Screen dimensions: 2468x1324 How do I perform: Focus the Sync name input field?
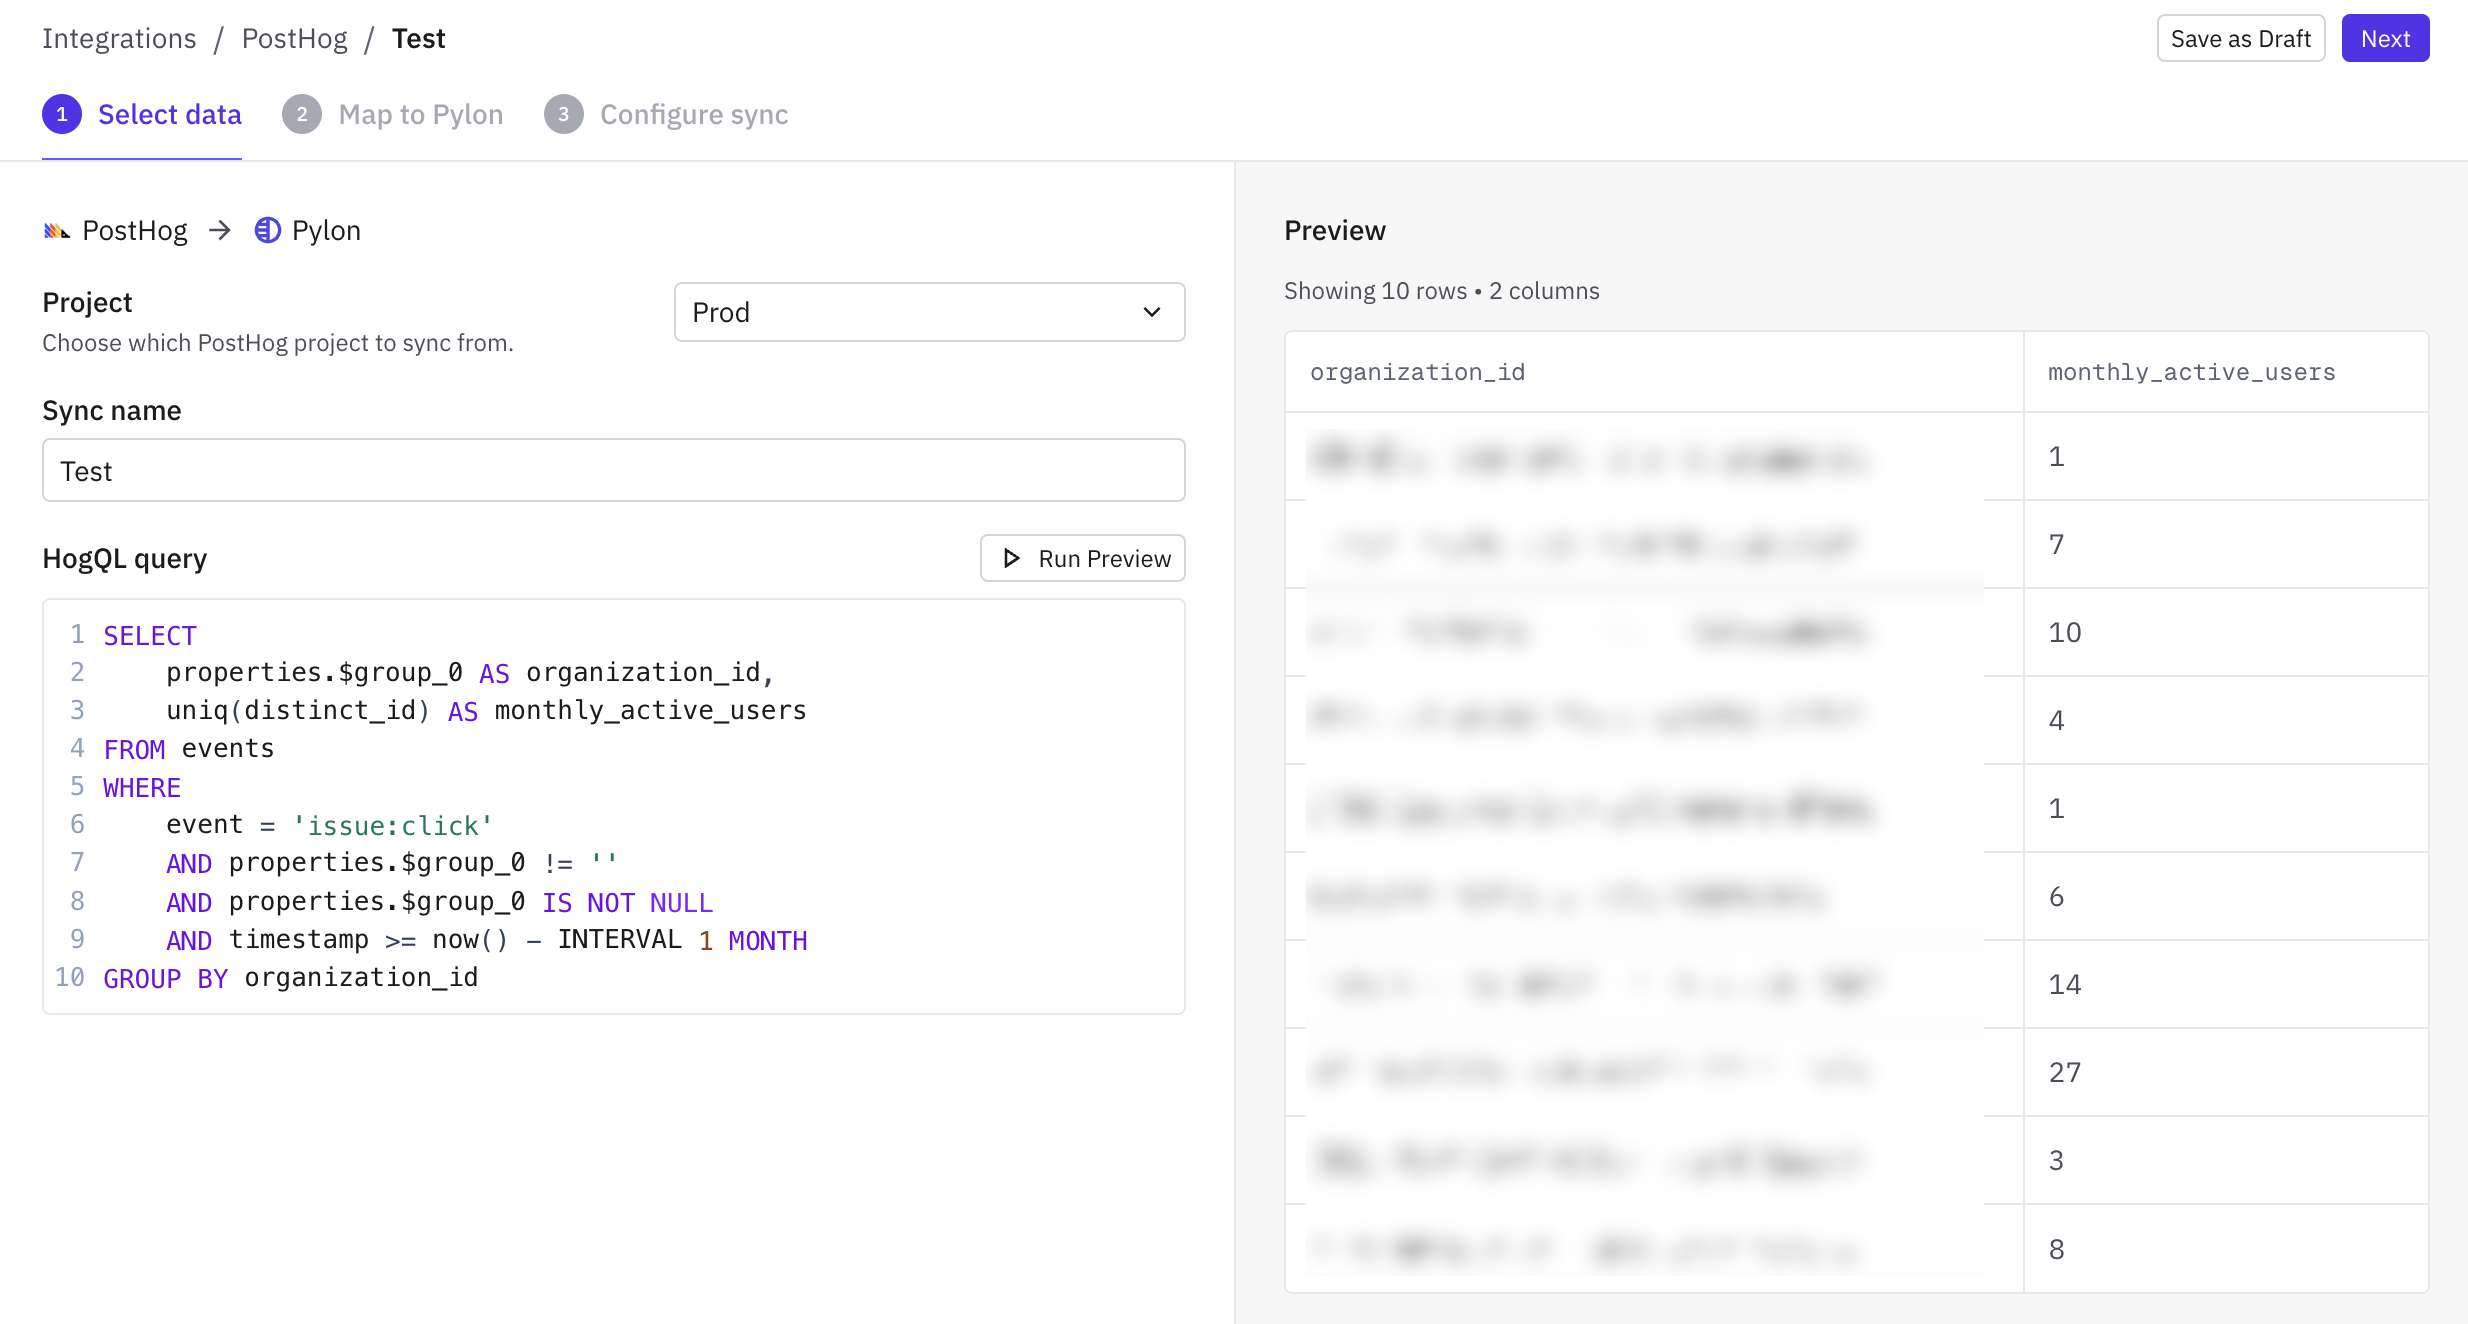coord(614,470)
